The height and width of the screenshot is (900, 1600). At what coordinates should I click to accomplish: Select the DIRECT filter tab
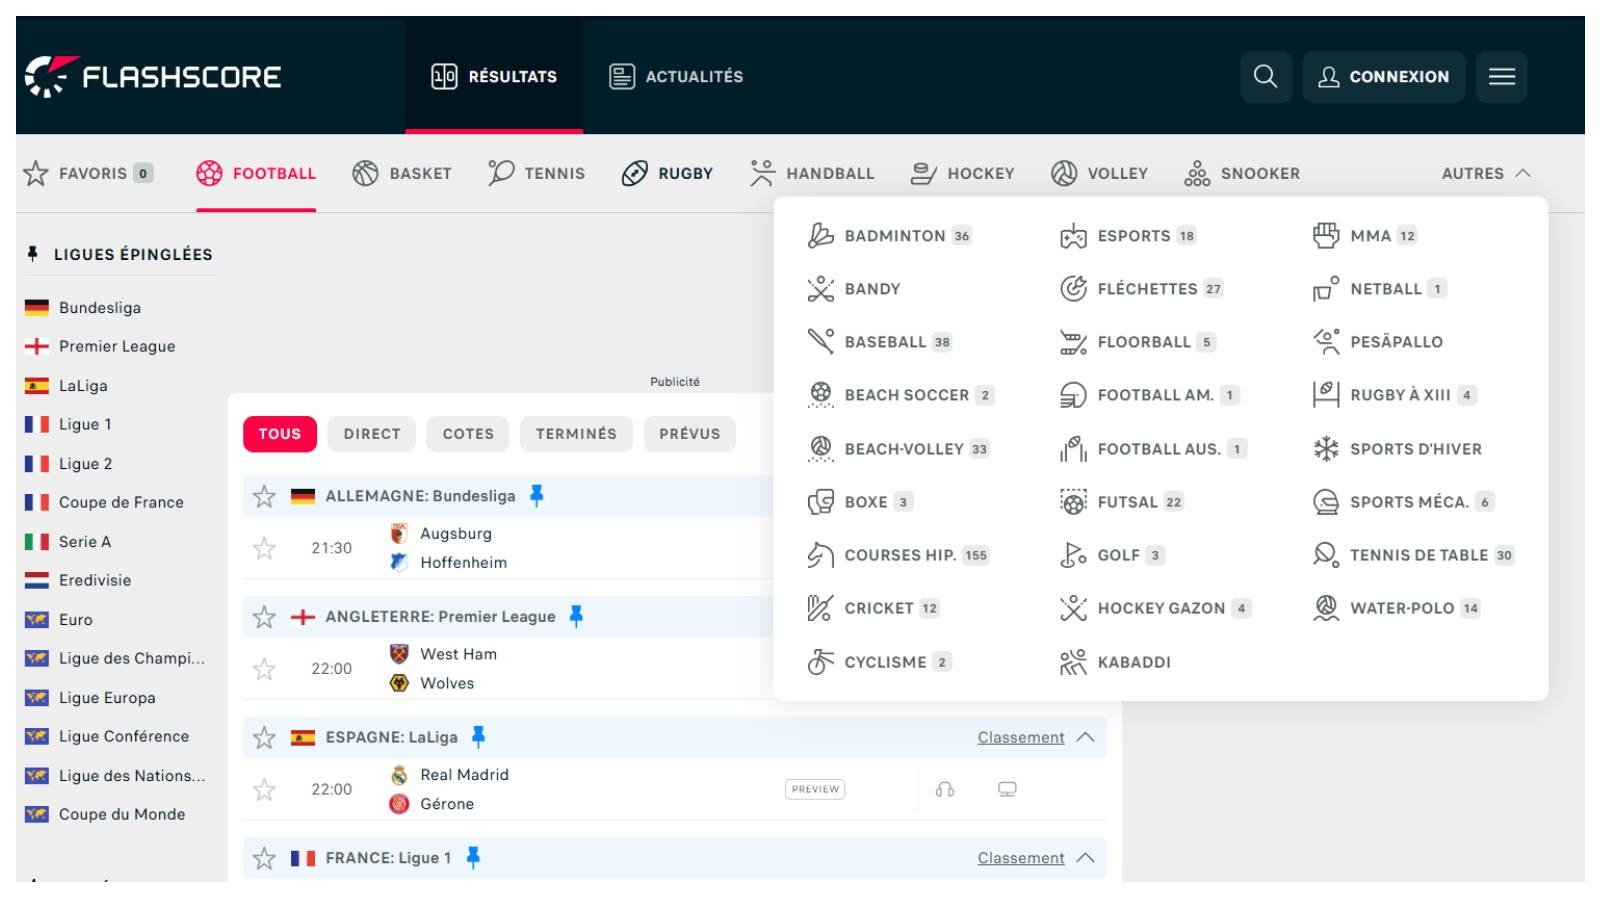(x=372, y=434)
